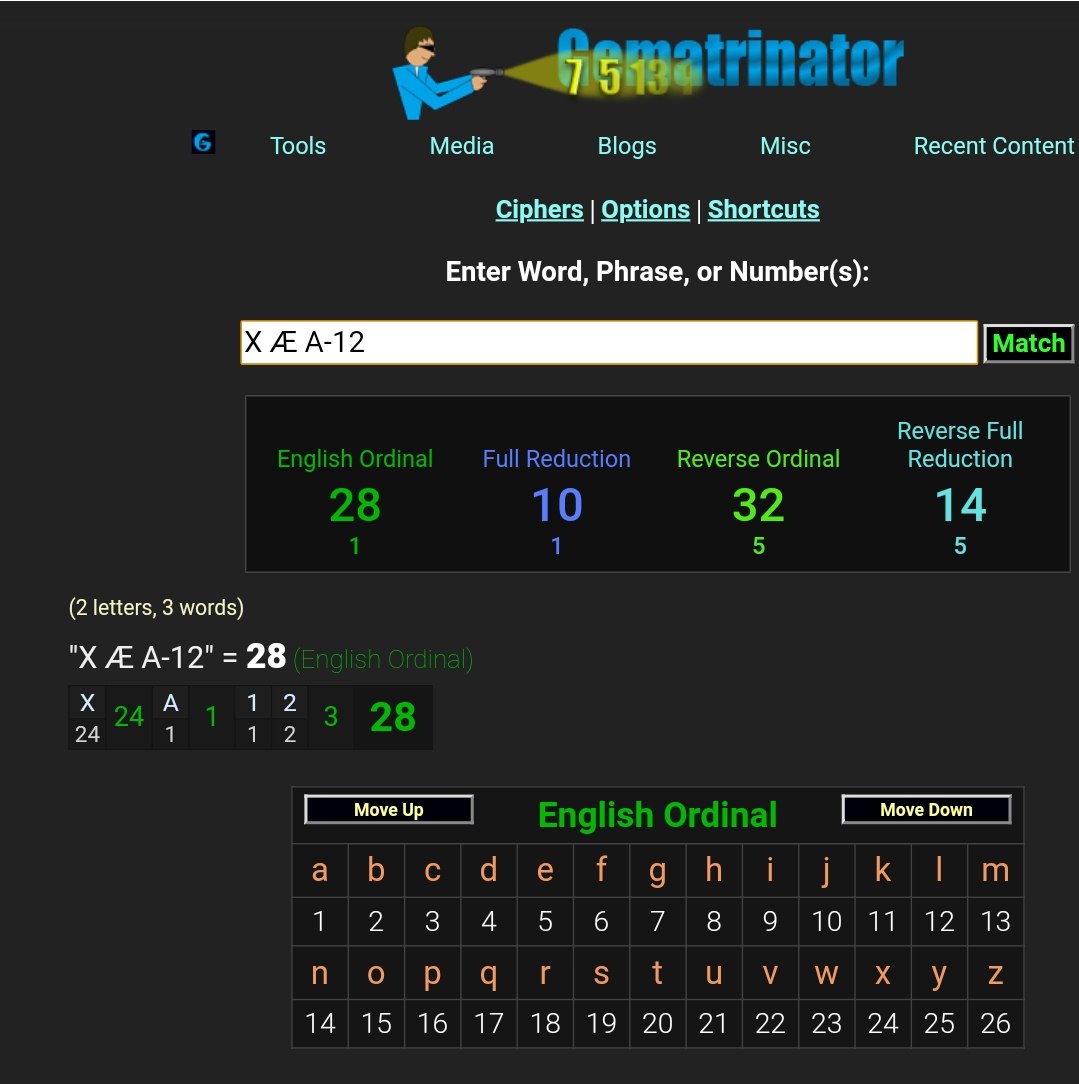The width and height of the screenshot is (1079, 1084).
Task: Click the Match button
Action: [1029, 344]
